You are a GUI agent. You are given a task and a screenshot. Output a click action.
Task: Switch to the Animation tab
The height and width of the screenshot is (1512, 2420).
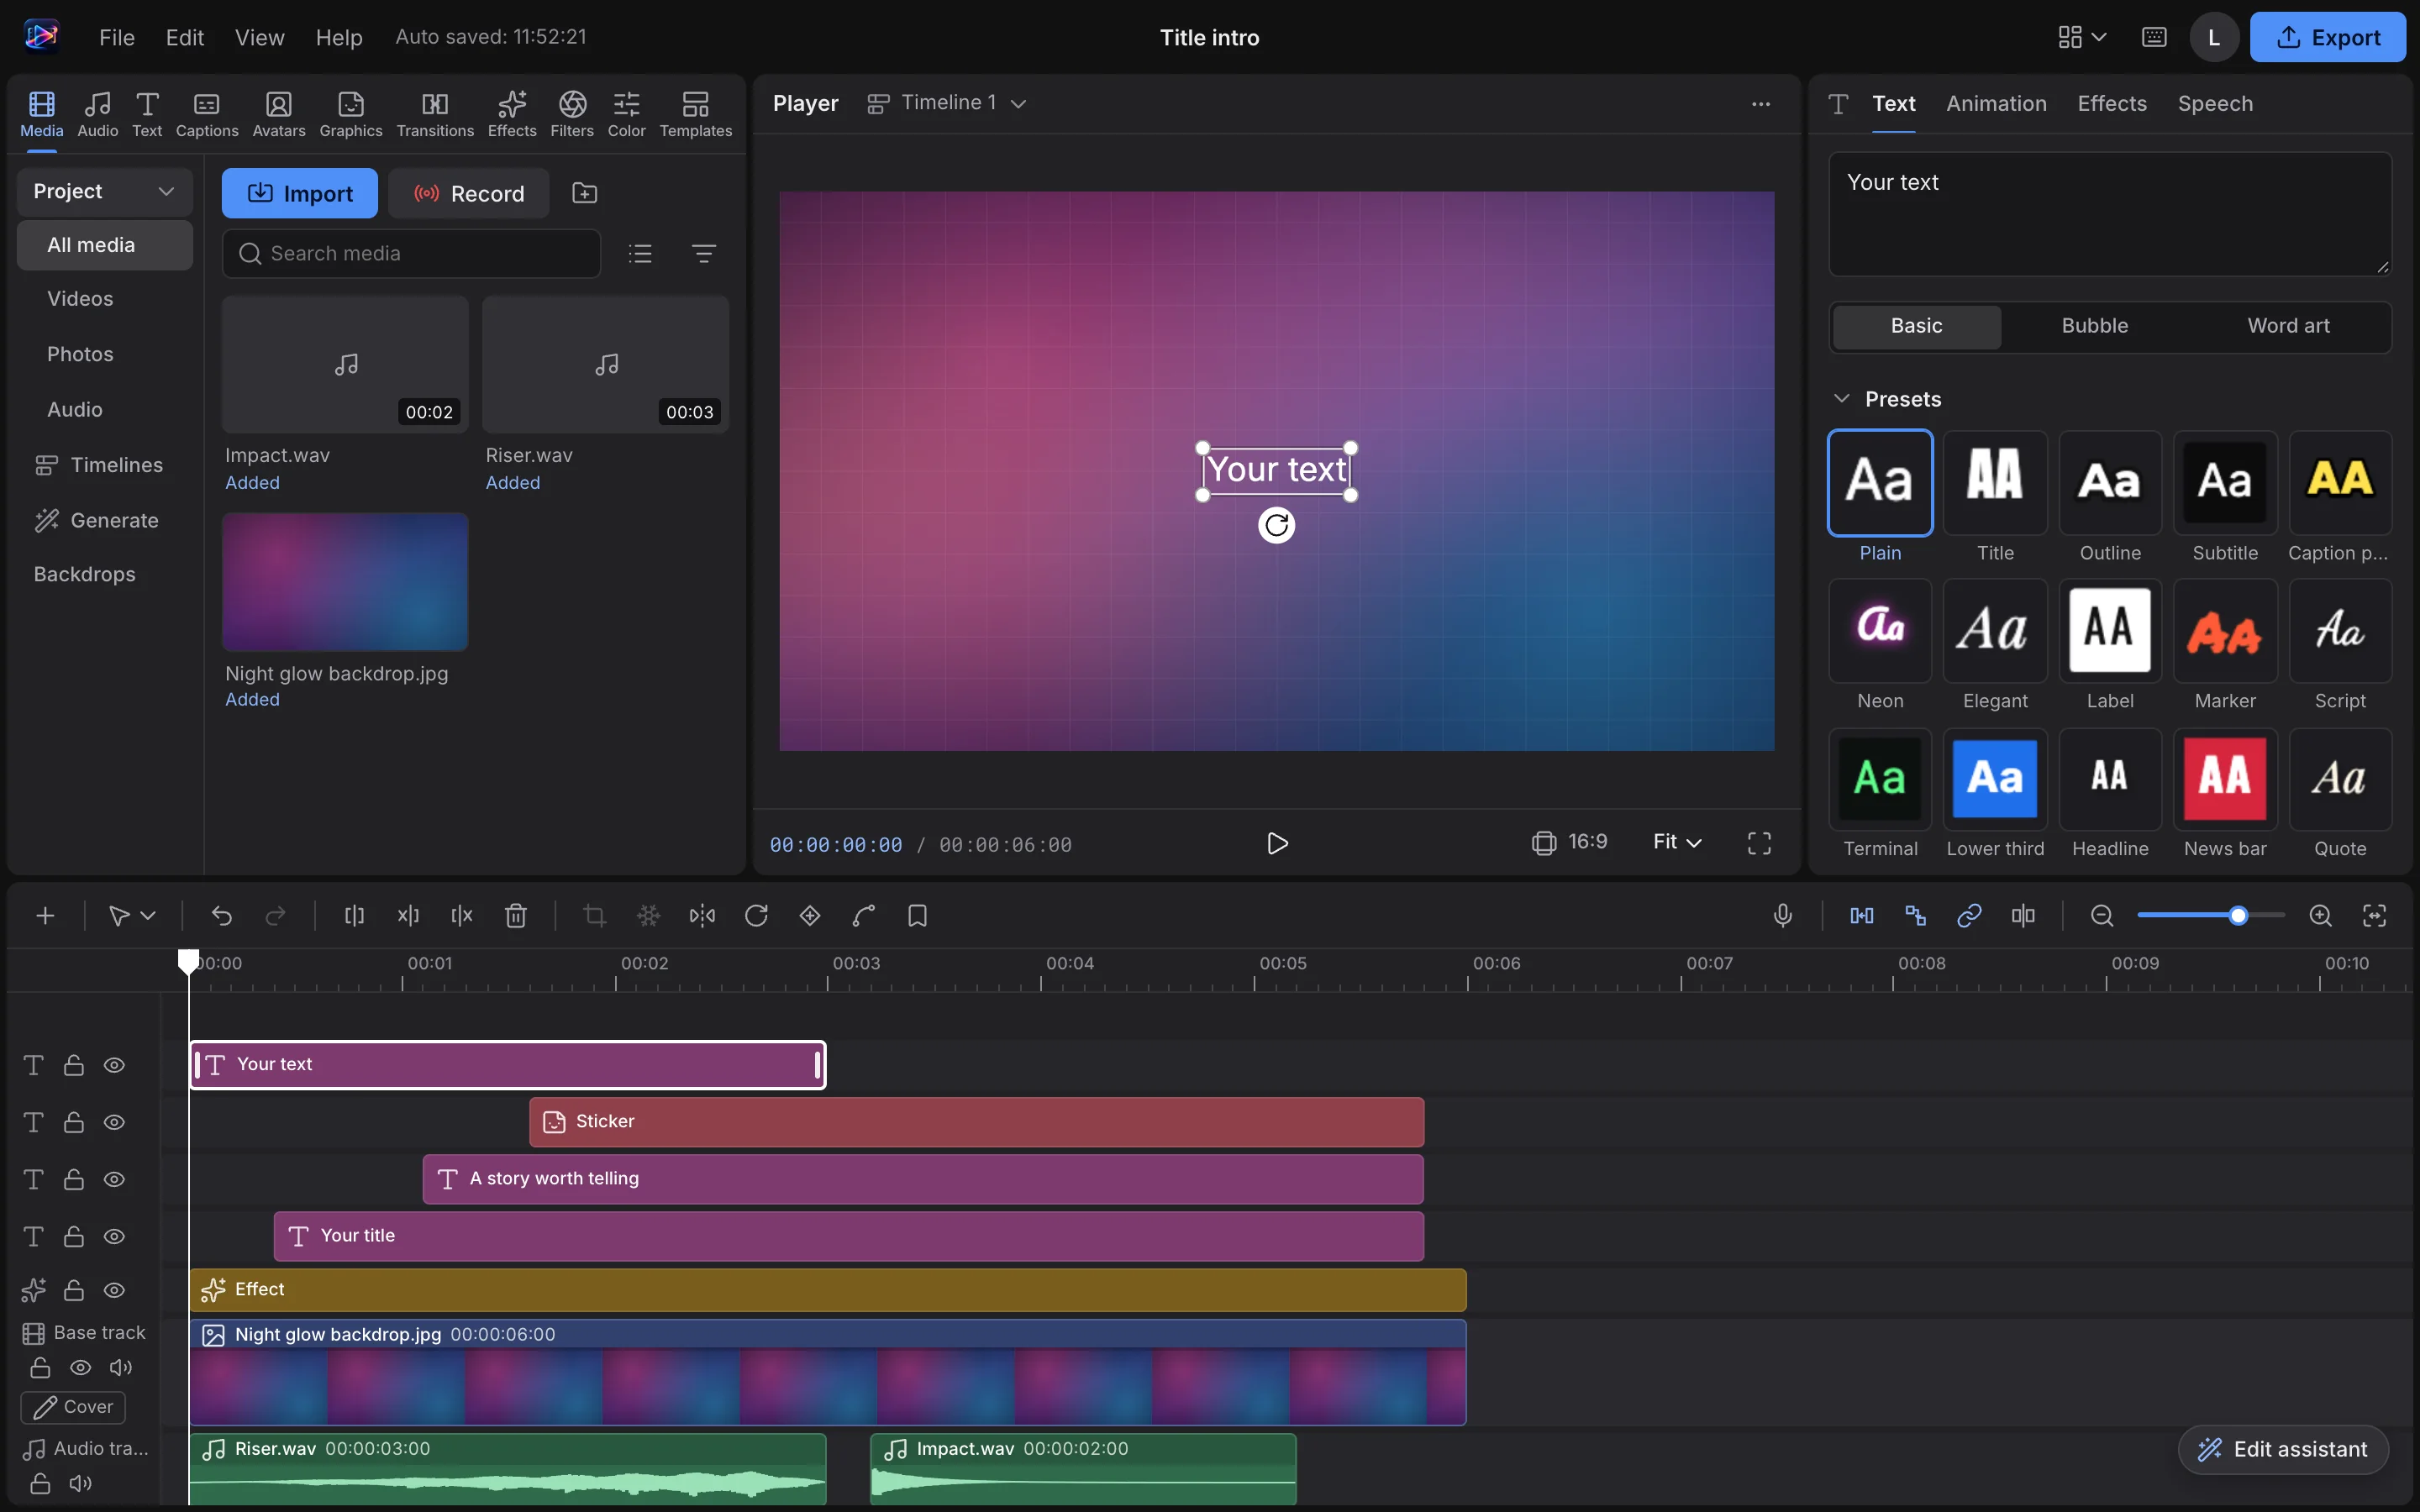pos(1996,103)
